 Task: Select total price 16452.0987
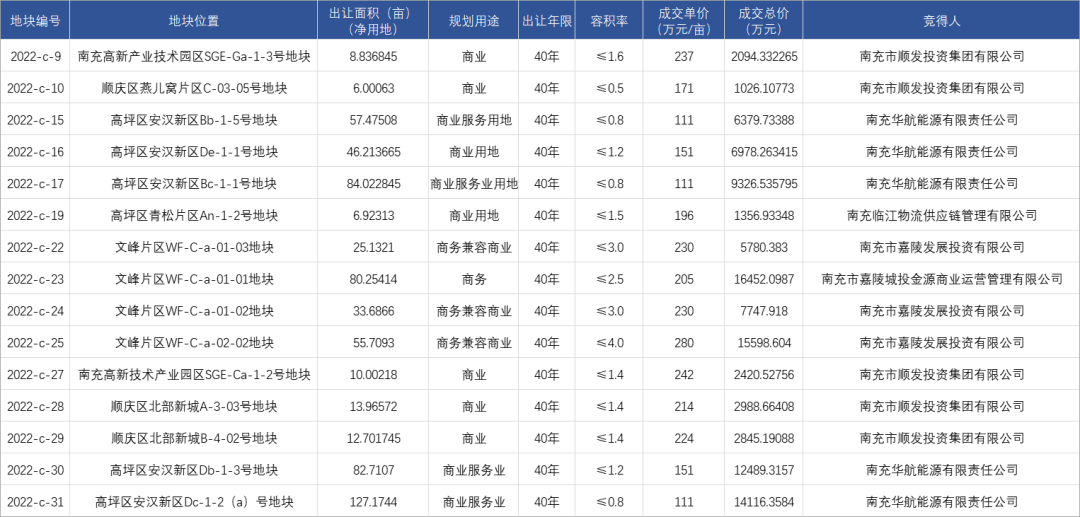point(763,279)
